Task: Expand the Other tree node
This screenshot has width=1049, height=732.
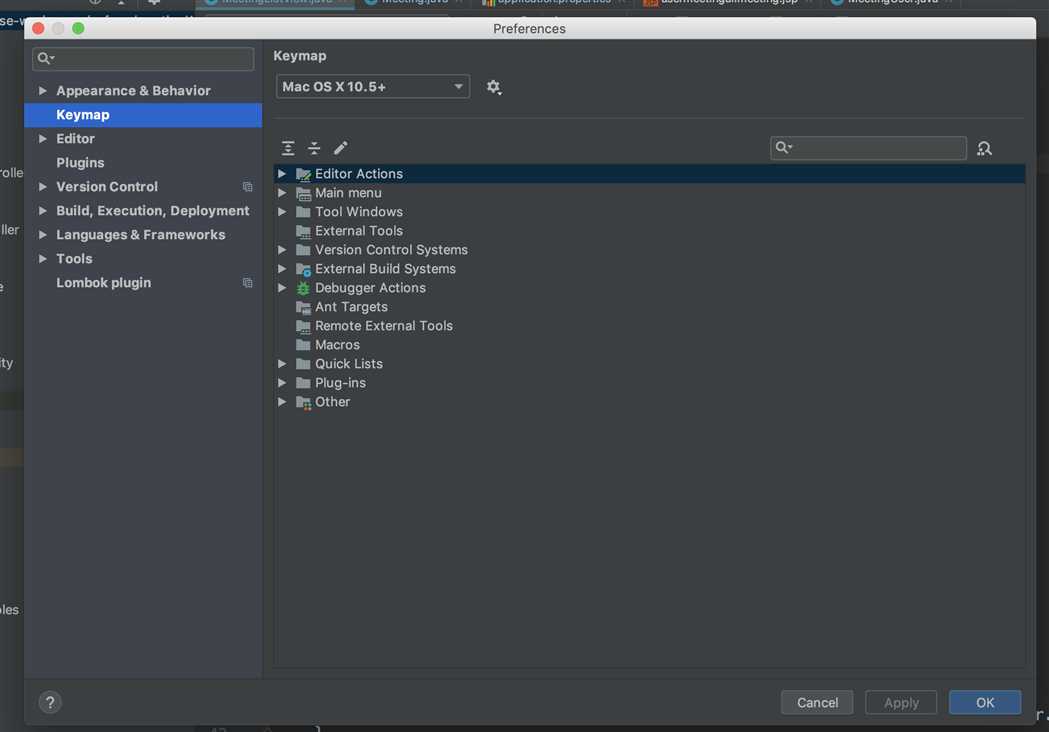Action: coord(282,402)
